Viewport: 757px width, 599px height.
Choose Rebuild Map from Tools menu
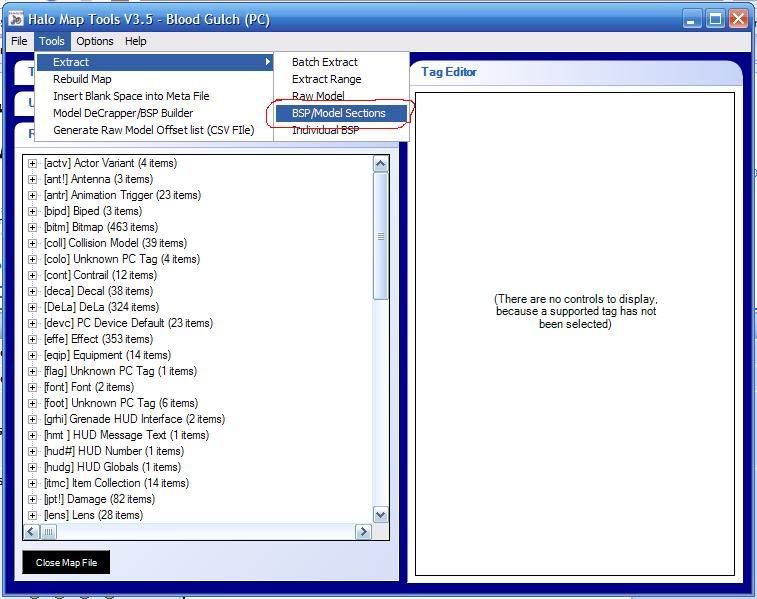pyautogui.click(x=155, y=79)
